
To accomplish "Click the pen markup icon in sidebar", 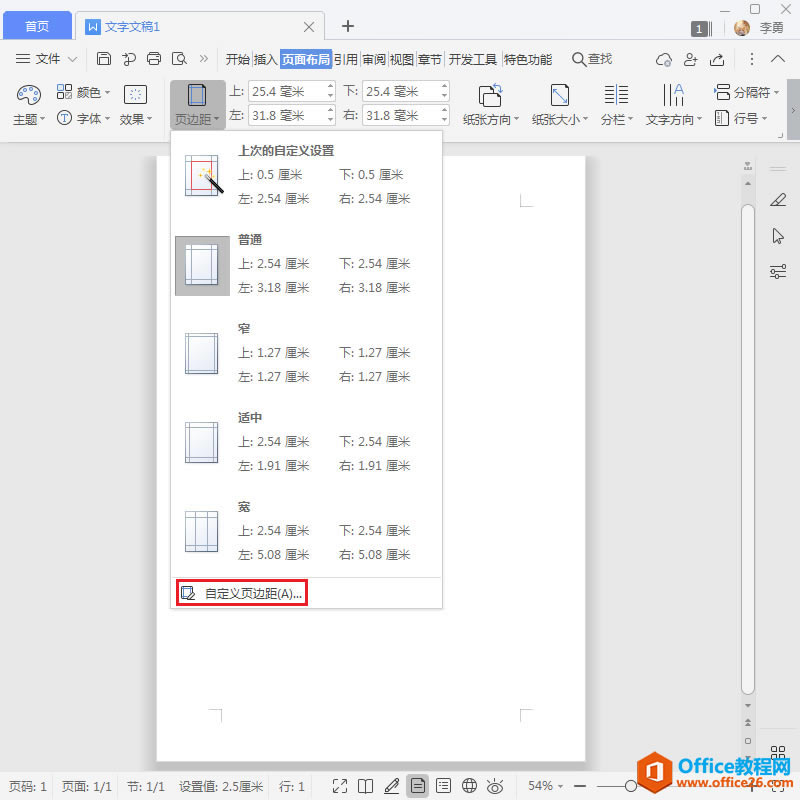I will click(778, 199).
